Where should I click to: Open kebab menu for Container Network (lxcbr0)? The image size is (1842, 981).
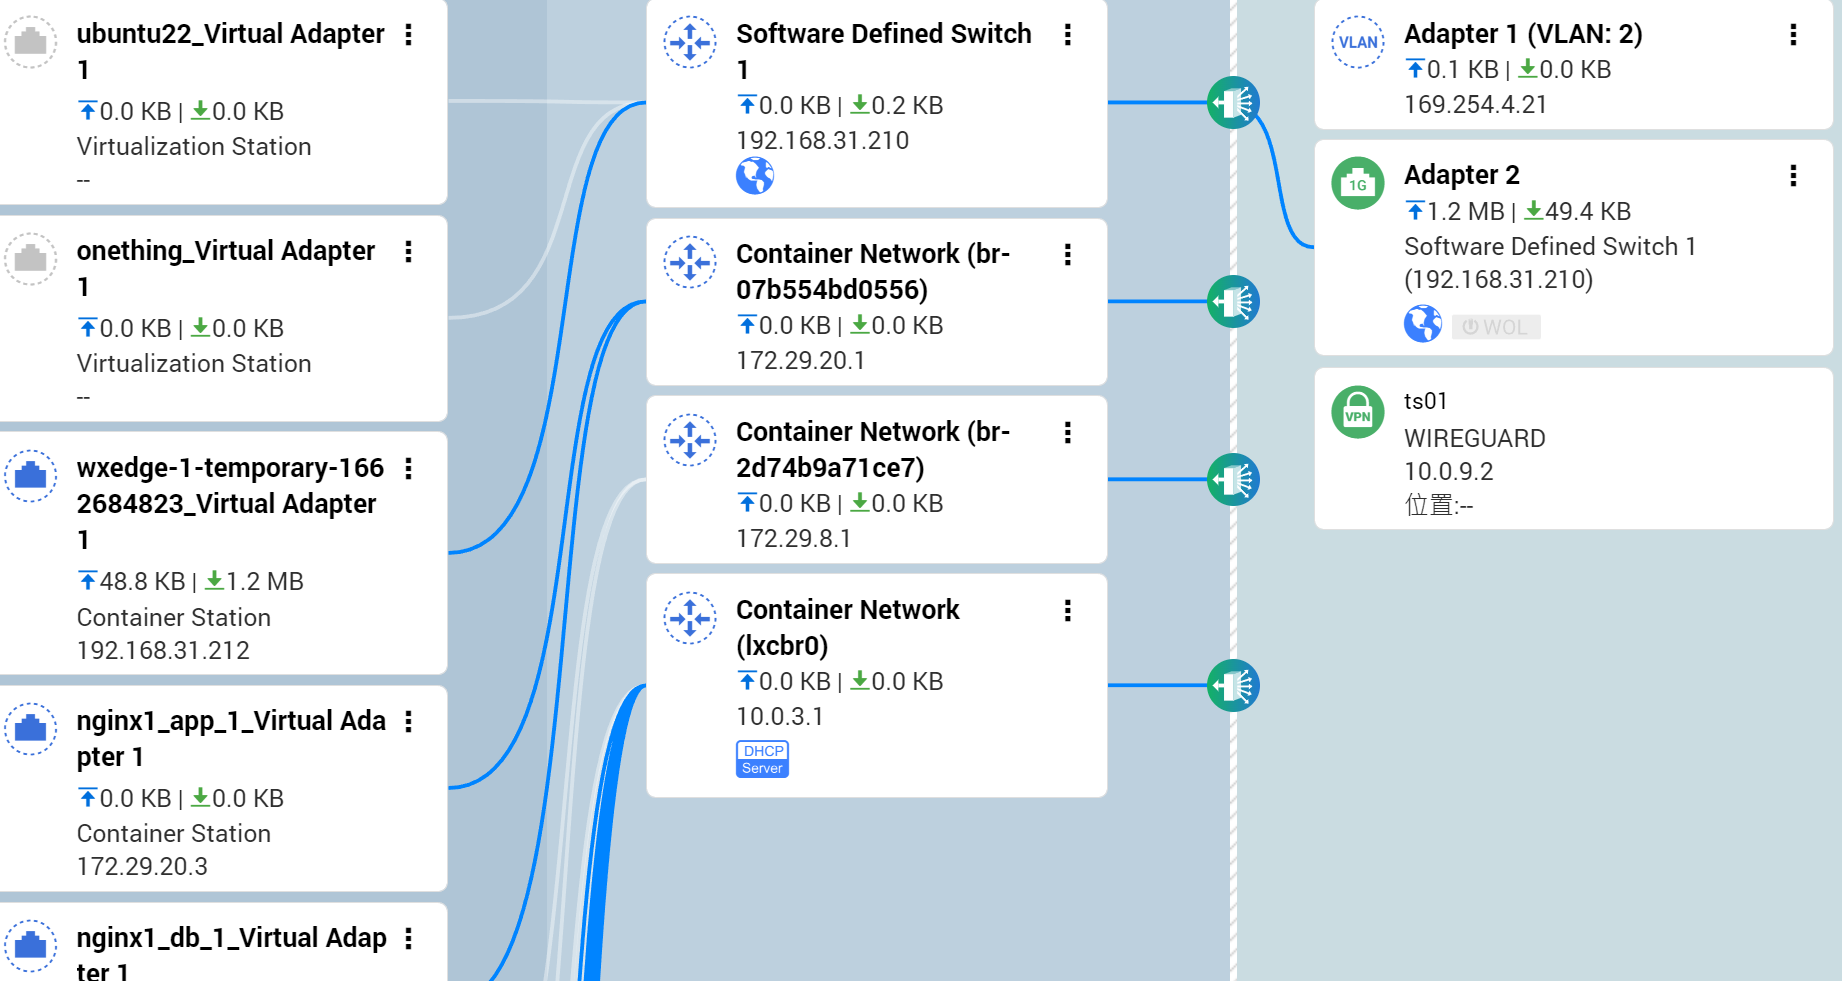coord(1067,611)
